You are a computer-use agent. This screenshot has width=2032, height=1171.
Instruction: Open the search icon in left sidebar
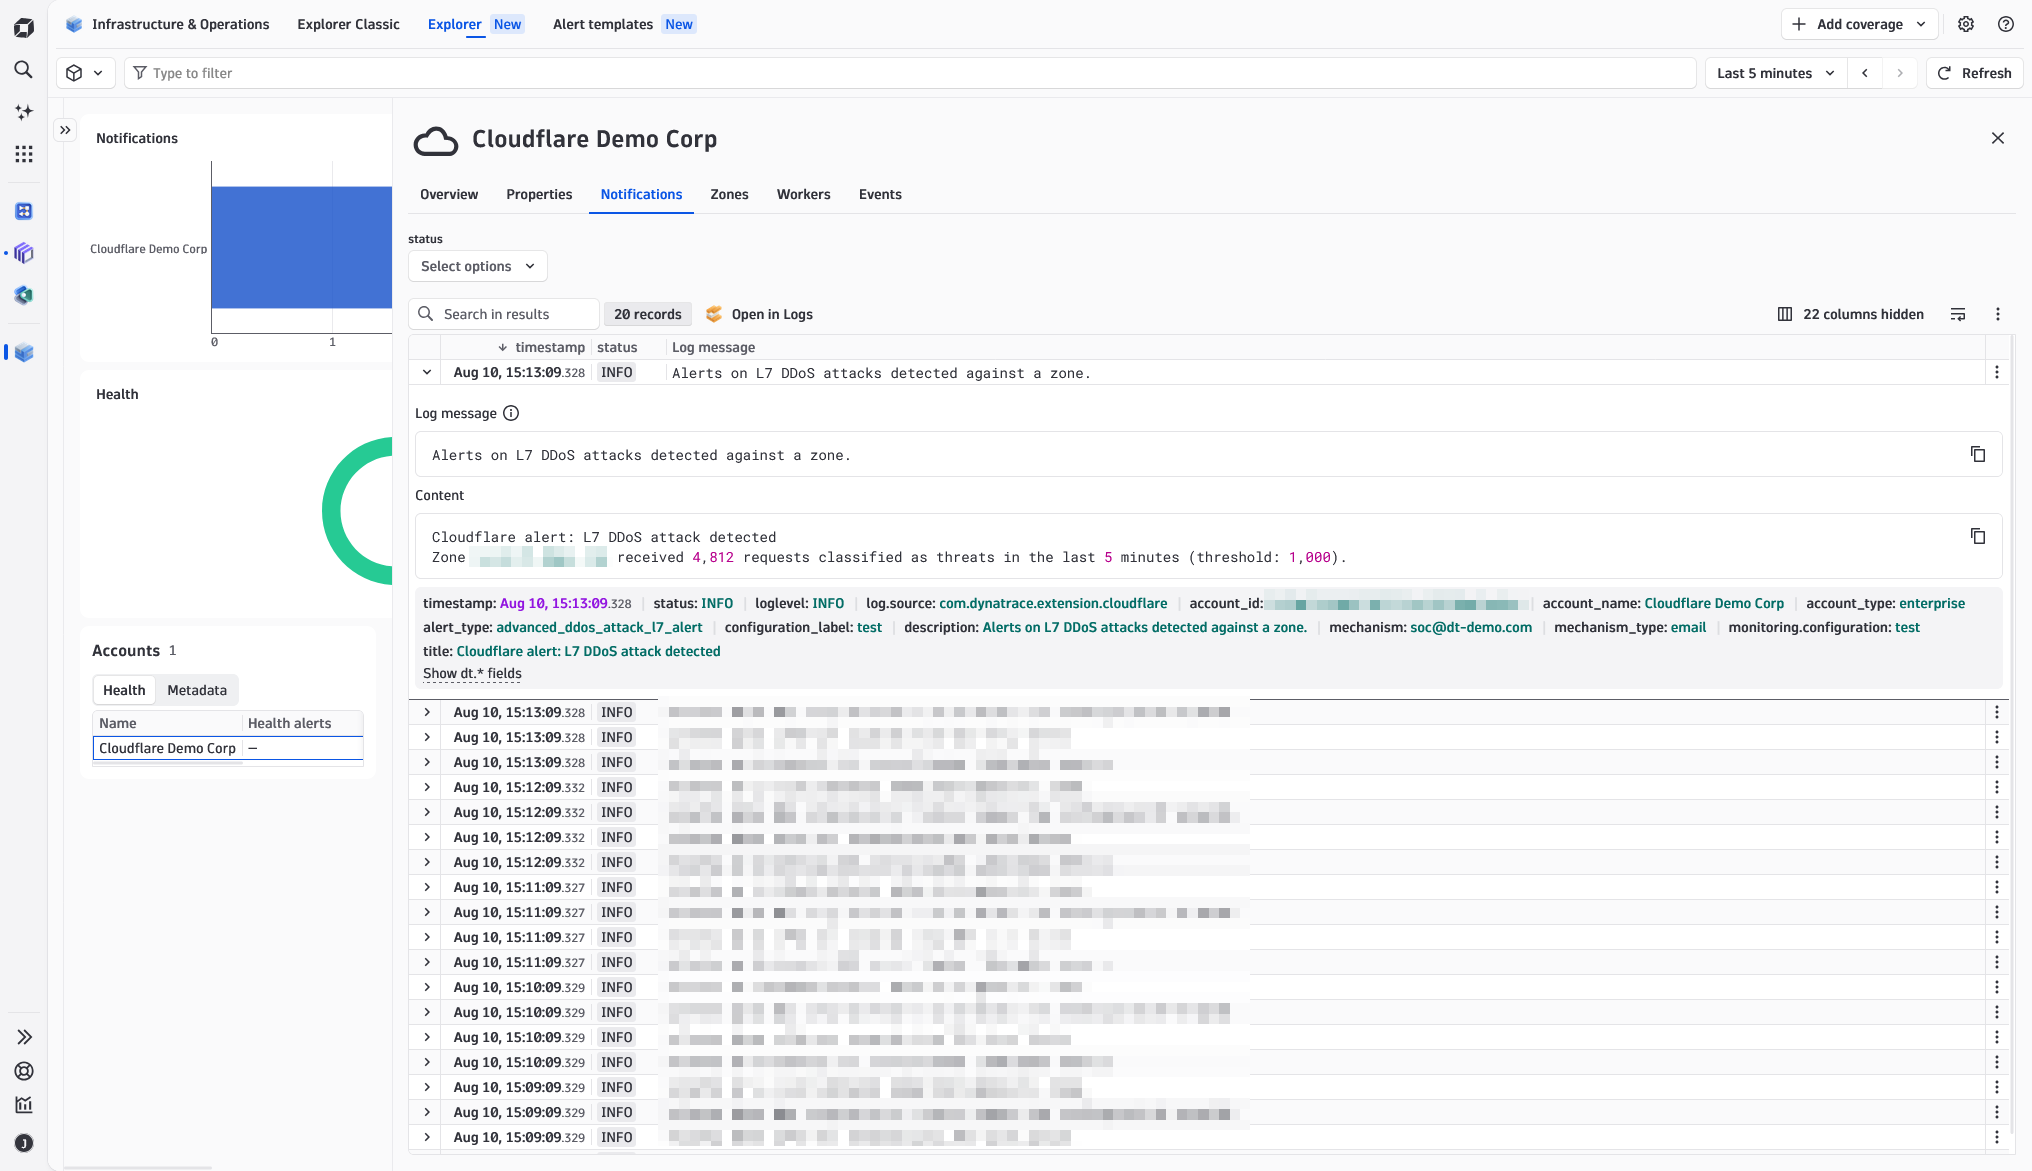(24, 70)
